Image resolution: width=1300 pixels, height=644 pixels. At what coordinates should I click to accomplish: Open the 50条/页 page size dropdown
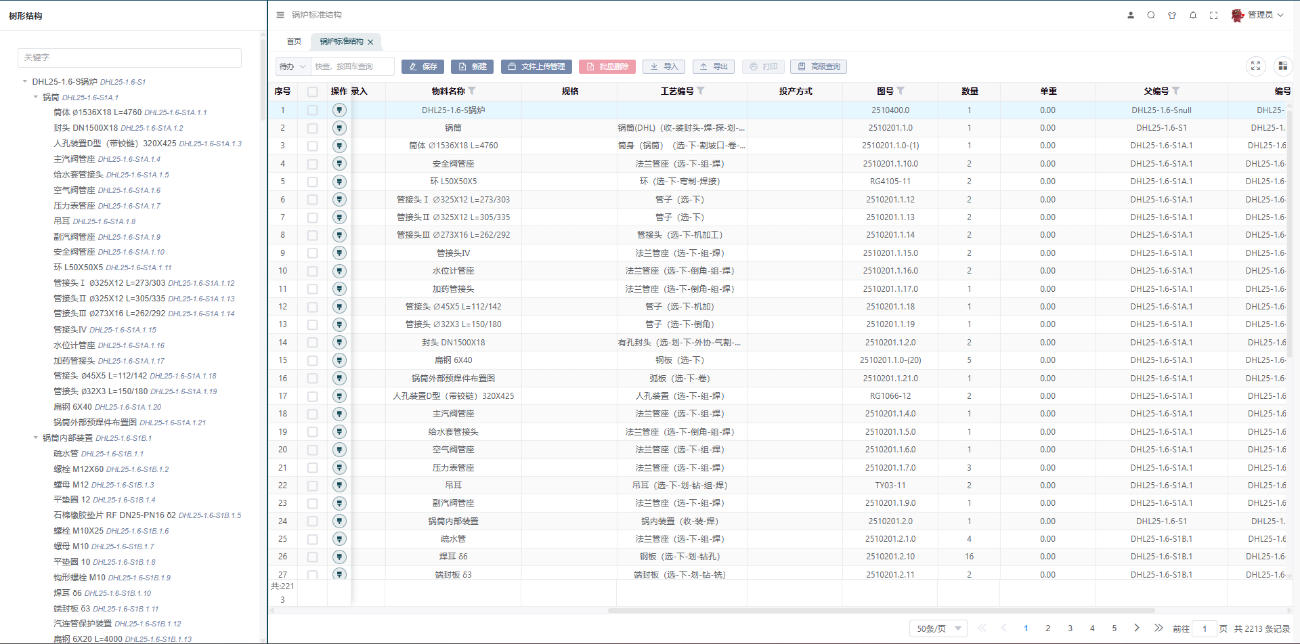939,628
